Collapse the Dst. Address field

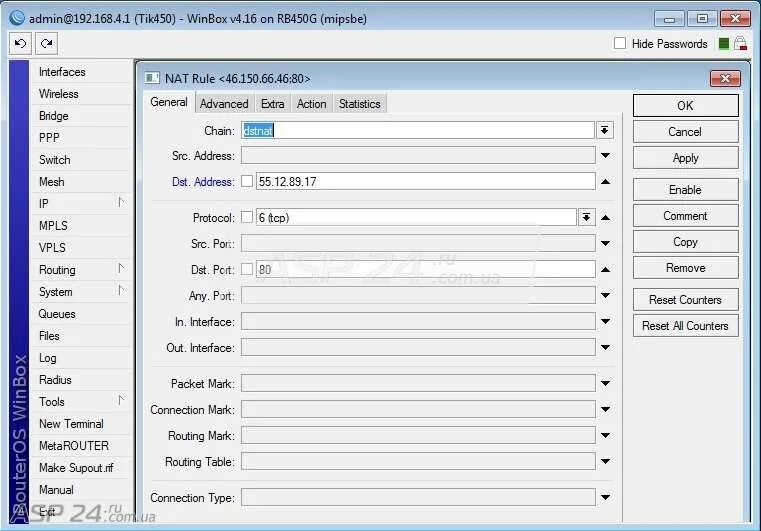(x=605, y=182)
